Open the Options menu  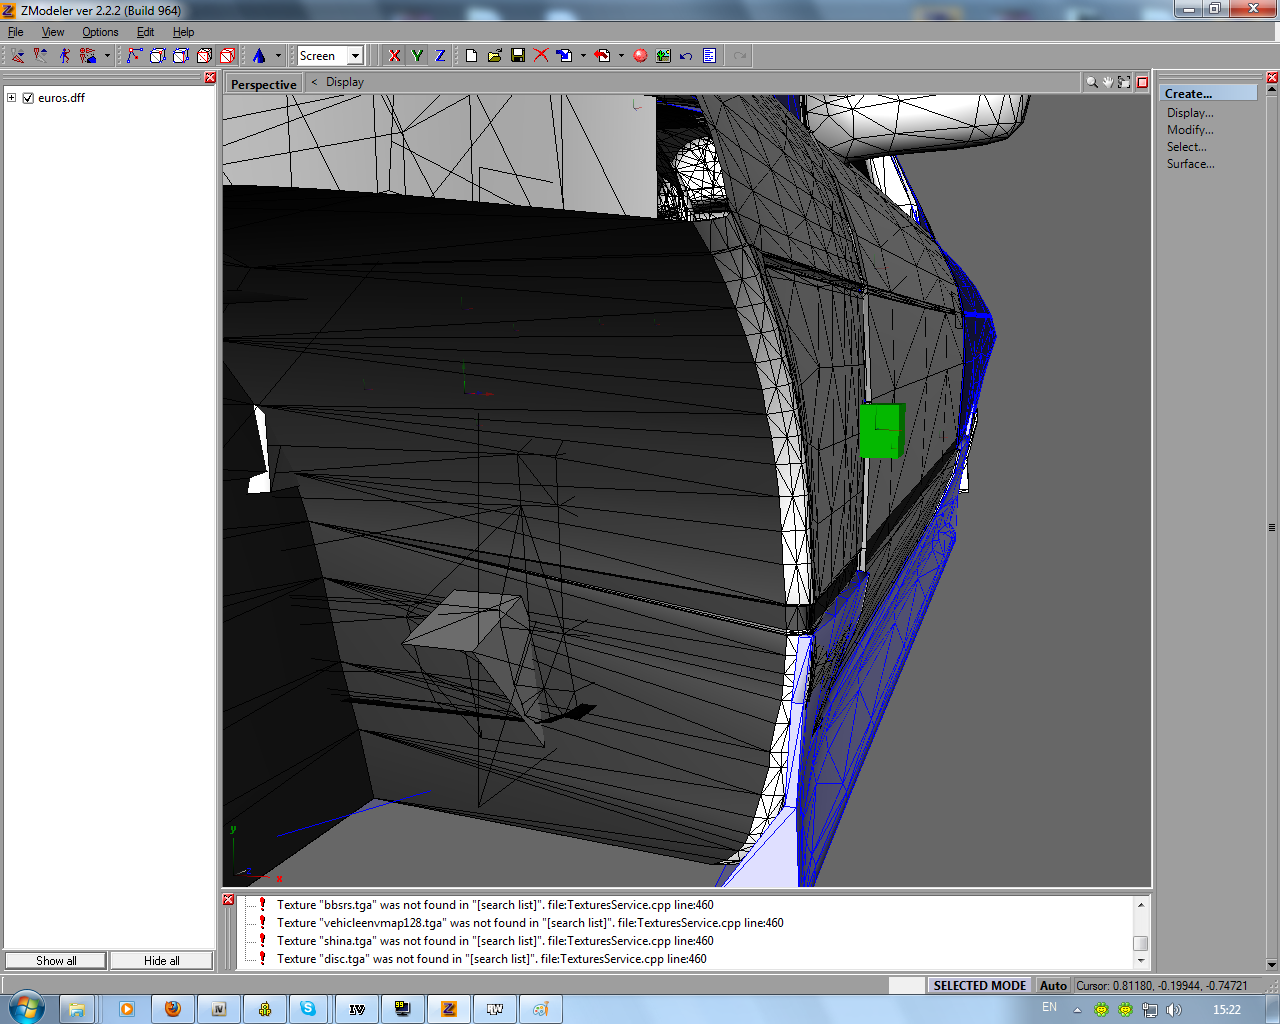(x=100, y=32)
